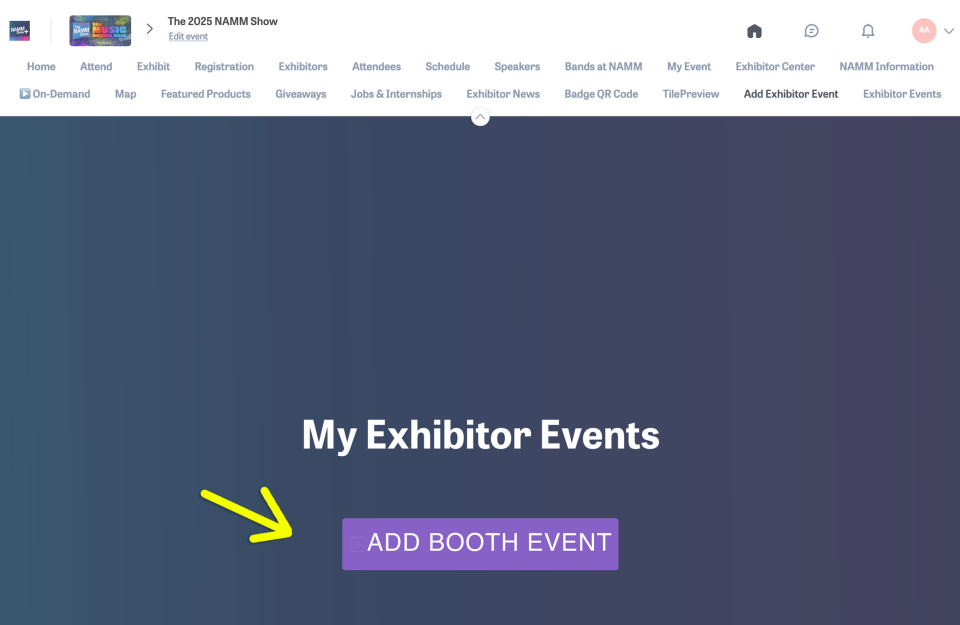Screen dimensions: 960x625
Task: Navigate to Badge QR Code
Action: tap(601, 94)
